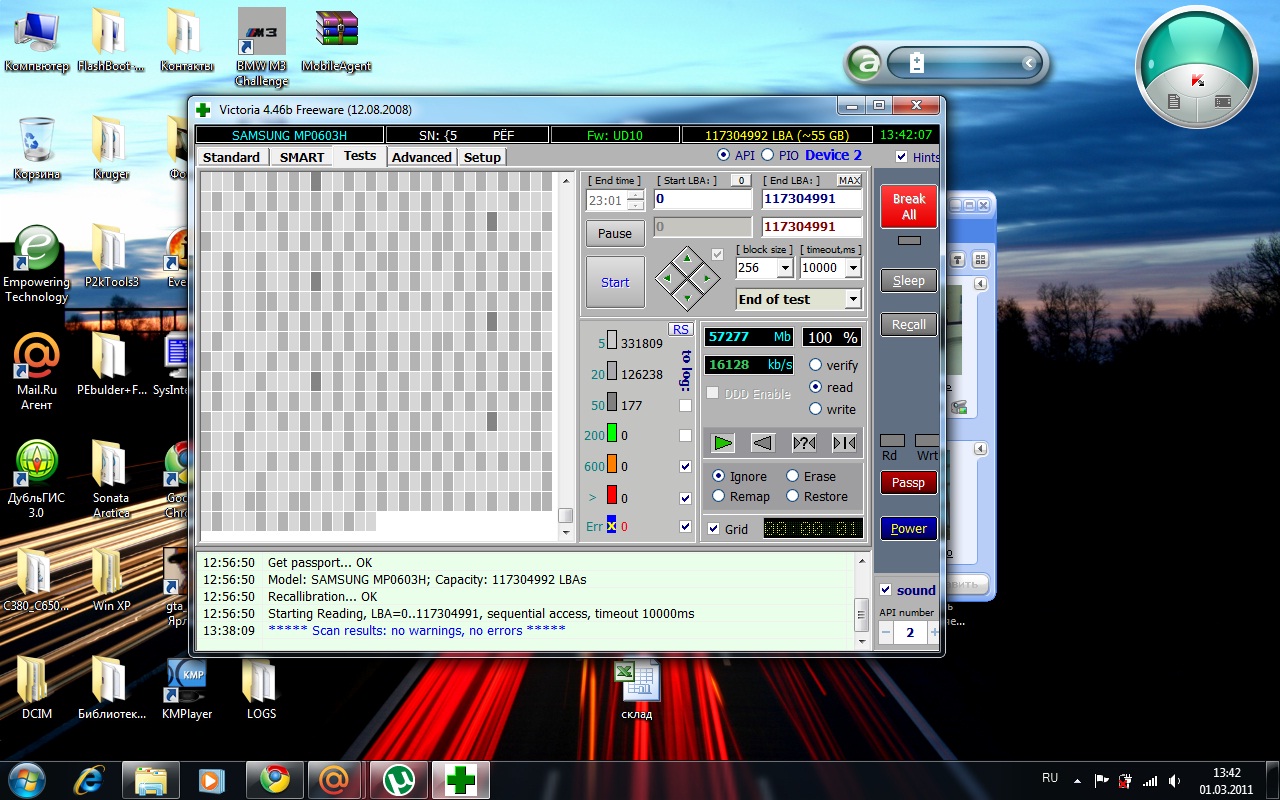Show hidden tray icons arrow
This screenshot has height=800, width=1280.
click(1077, 780)
